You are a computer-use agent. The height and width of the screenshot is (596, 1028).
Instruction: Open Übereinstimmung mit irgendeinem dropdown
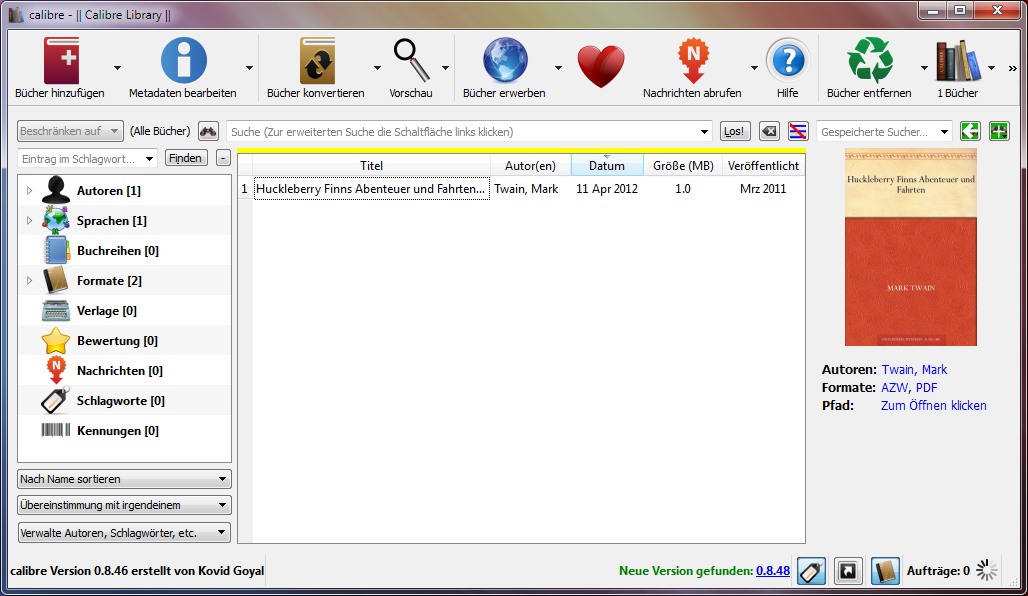coord(125,506)
